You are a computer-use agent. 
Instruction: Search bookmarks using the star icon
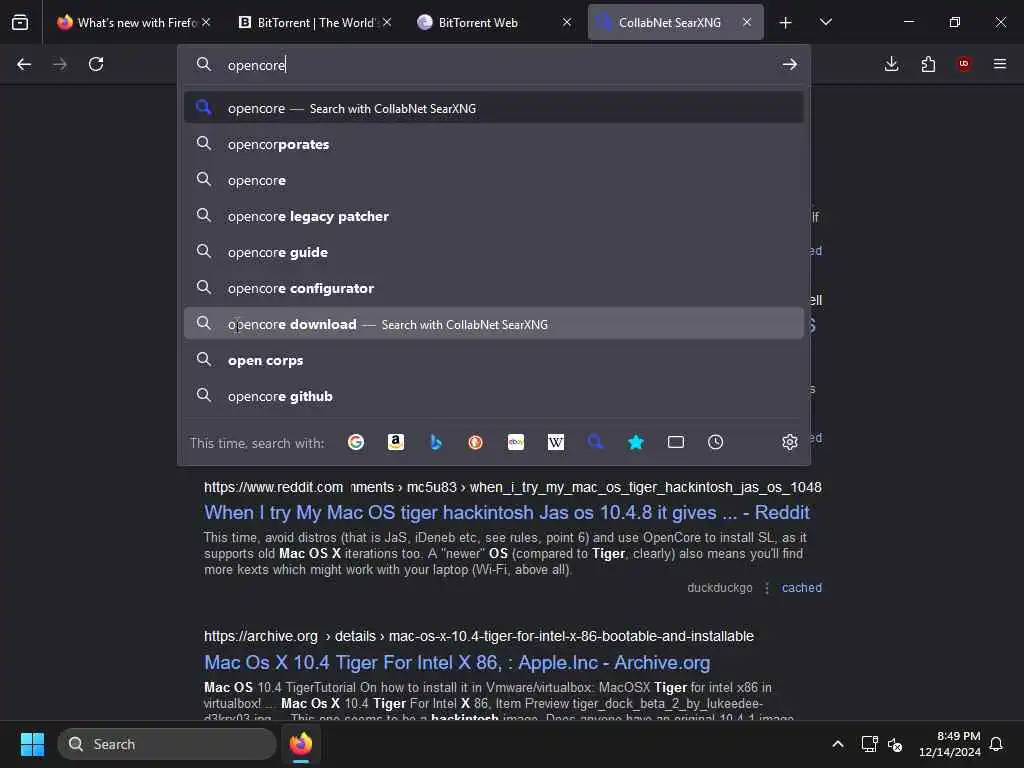tap(635, 442)
